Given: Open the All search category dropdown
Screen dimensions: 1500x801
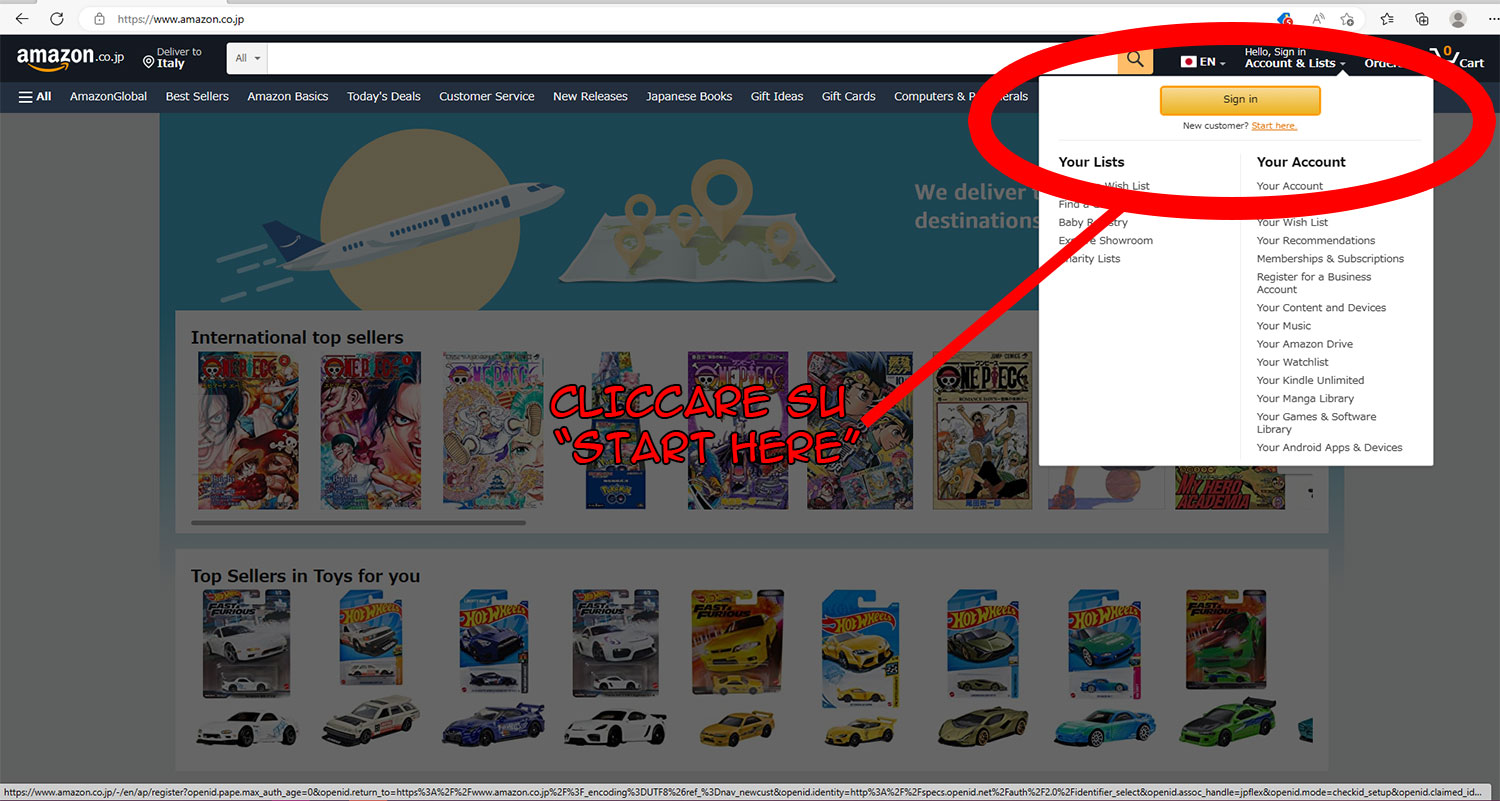Looking at the screenshot, I should tap(247, 59).
